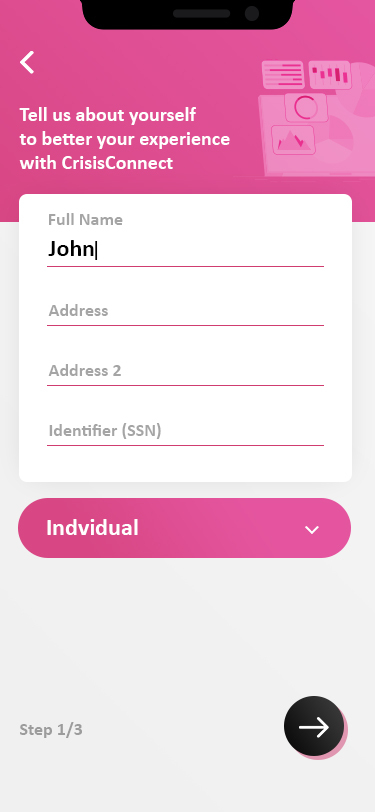Click the list card in header illustration
This screenshot has height=812, width=375.
click(x=283, y=75)
